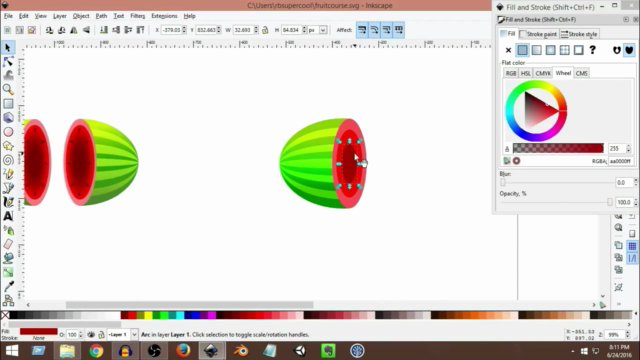The image size is (640, 360).
Task: Open the Edit menu
Action: coord(24,16)
